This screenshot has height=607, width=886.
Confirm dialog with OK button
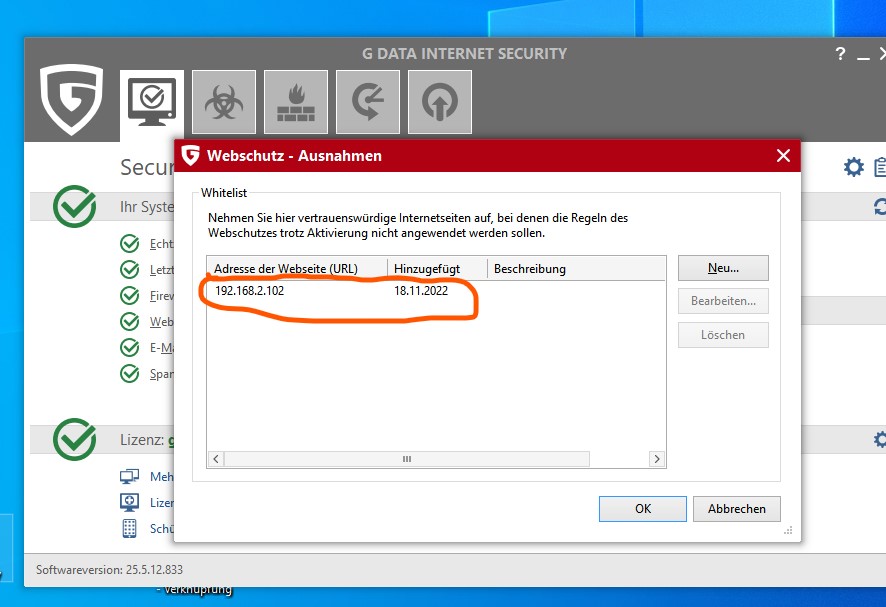(x=642, y=509)
